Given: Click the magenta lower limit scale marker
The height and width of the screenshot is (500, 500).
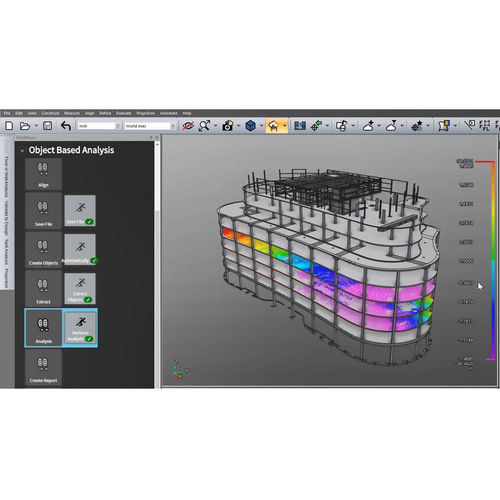Looking at the screenshot, I should (x=490, y=359).
